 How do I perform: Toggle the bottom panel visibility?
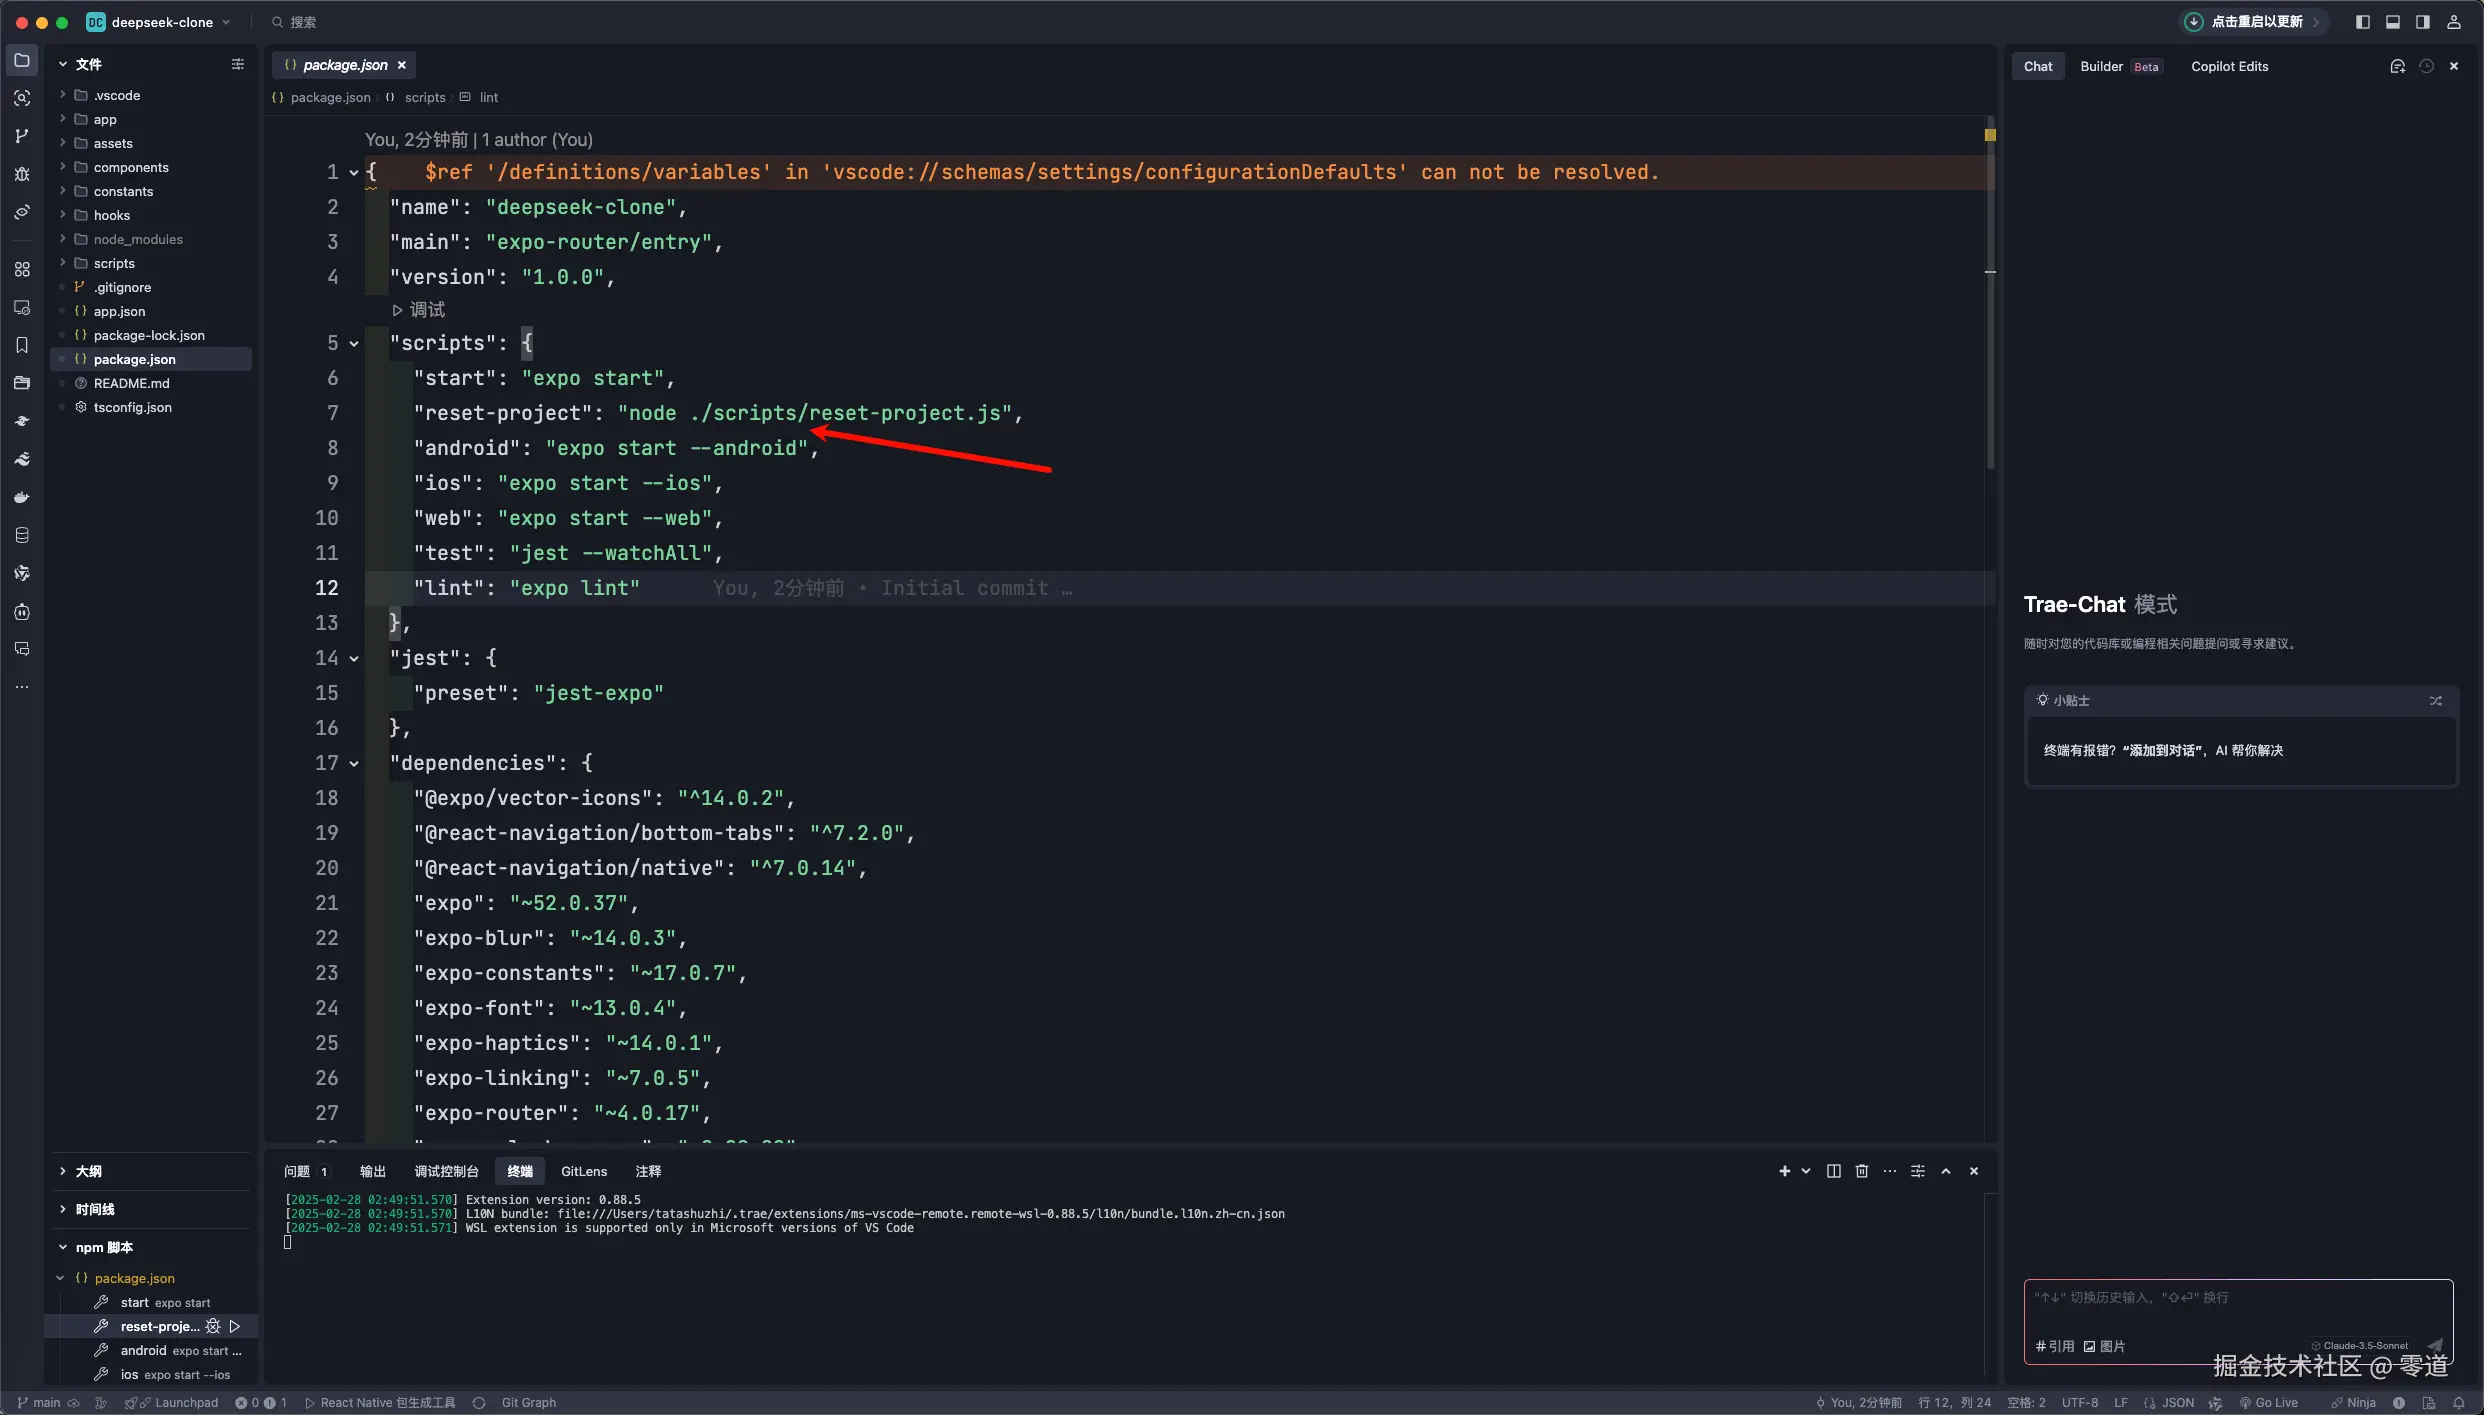[x=2393, y=22]
